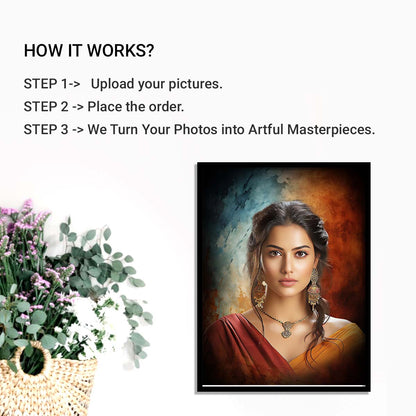Screen dimensions: 416x416
Task: Click "We Turn Your Photos into Artful Masterpieces."
Action: (x=231, y=129)
